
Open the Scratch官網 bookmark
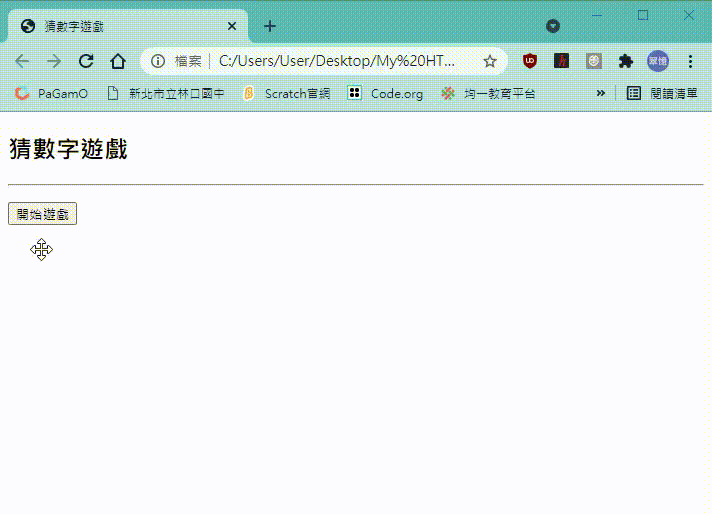[x=287, y=94]
